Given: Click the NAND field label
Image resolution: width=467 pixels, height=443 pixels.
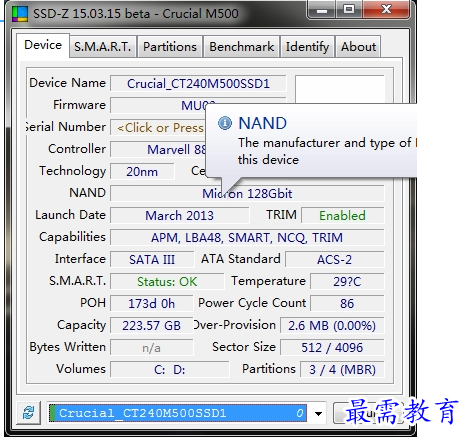Looking at the screenshot, I should 87,193.
